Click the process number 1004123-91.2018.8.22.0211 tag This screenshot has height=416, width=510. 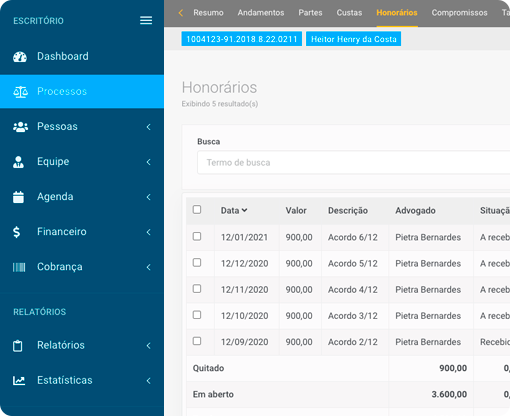click(242, 39)
